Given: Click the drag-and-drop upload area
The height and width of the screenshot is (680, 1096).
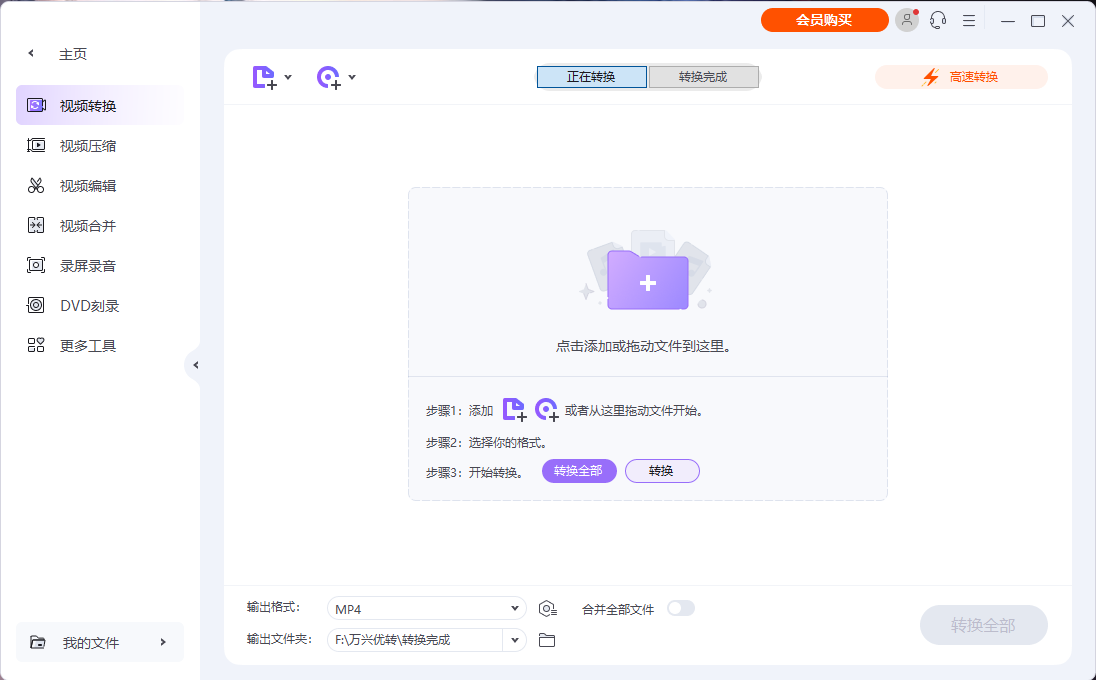Looking at the screenshot, I should 648,281.
